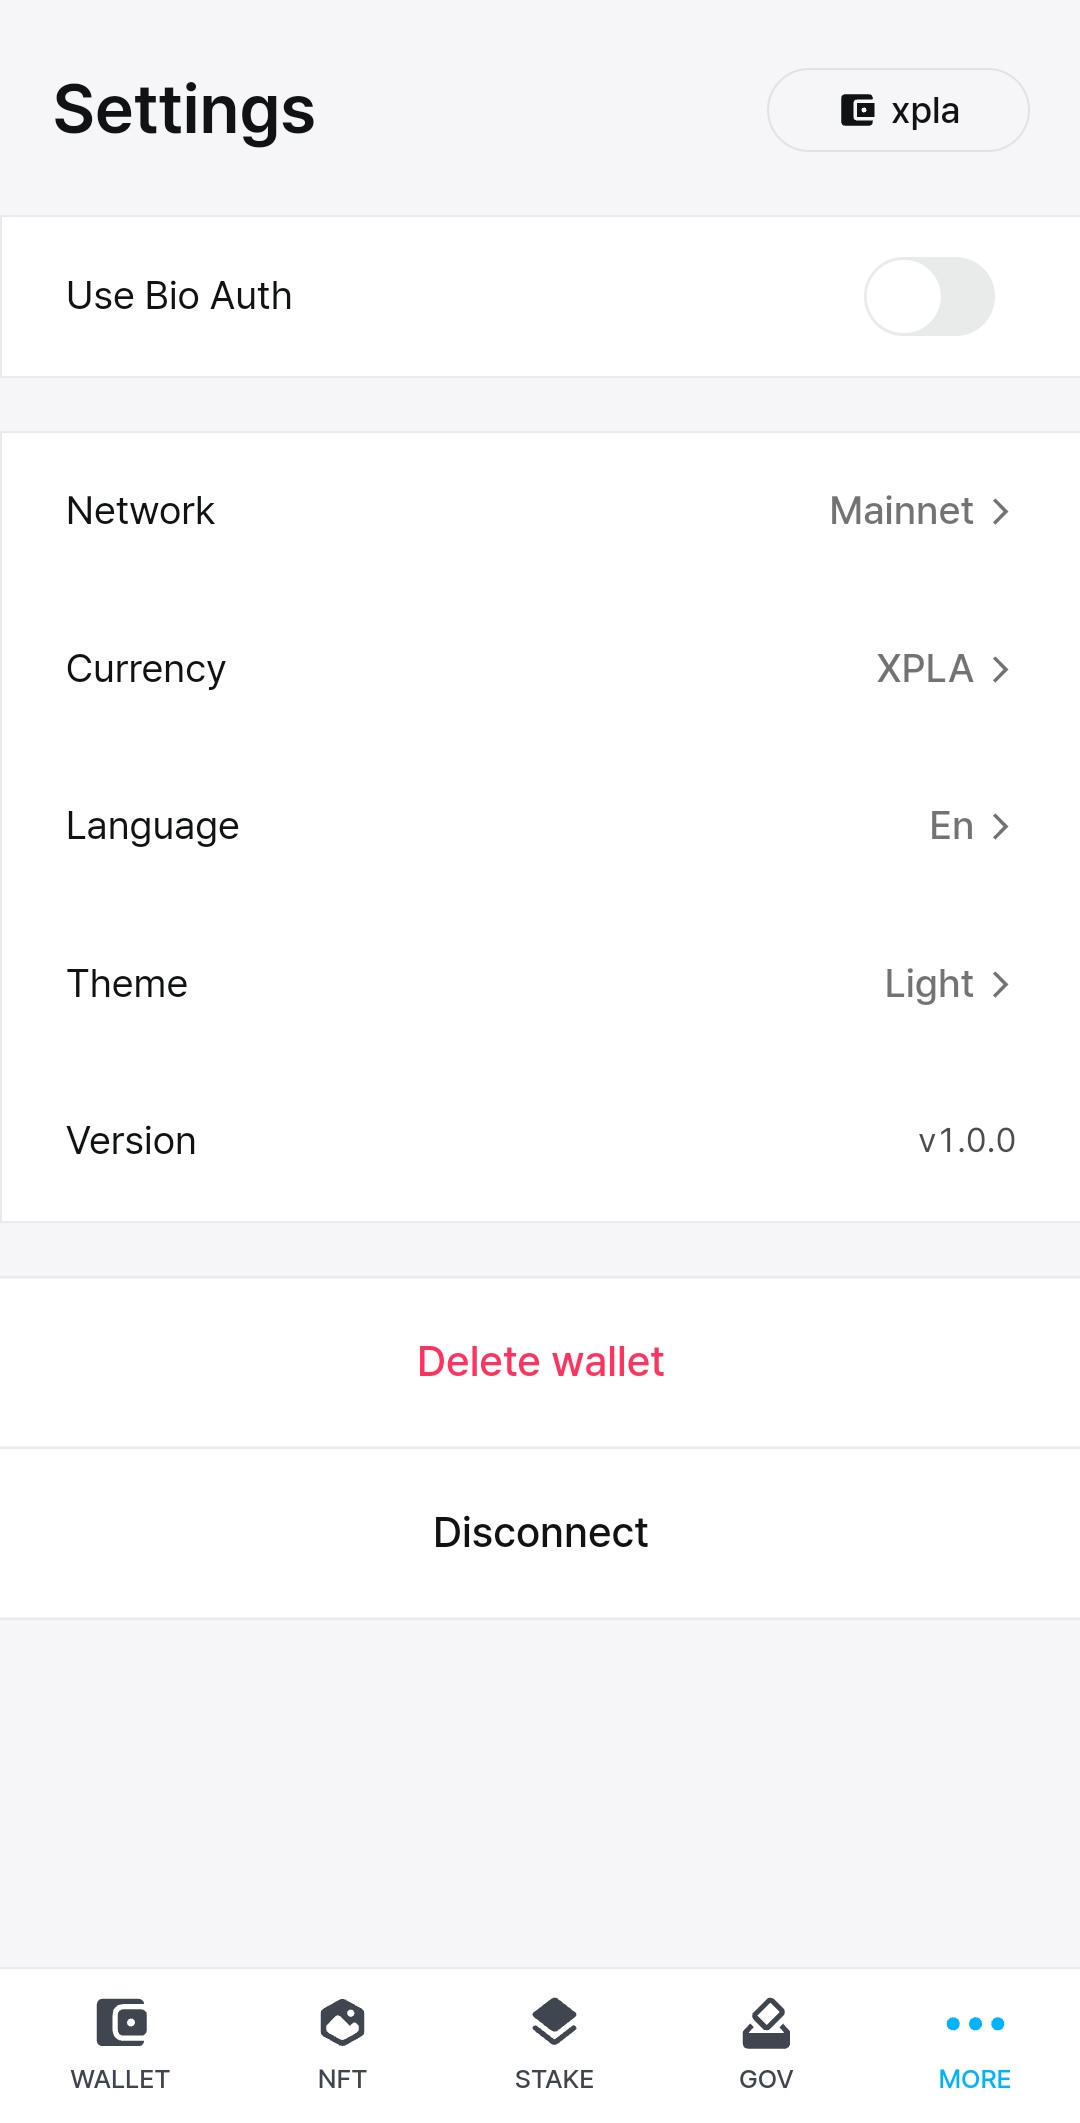This screenshot has height=2123, width=1080.
Task: Open the NFT tab icon
Action: [342, 2022]
